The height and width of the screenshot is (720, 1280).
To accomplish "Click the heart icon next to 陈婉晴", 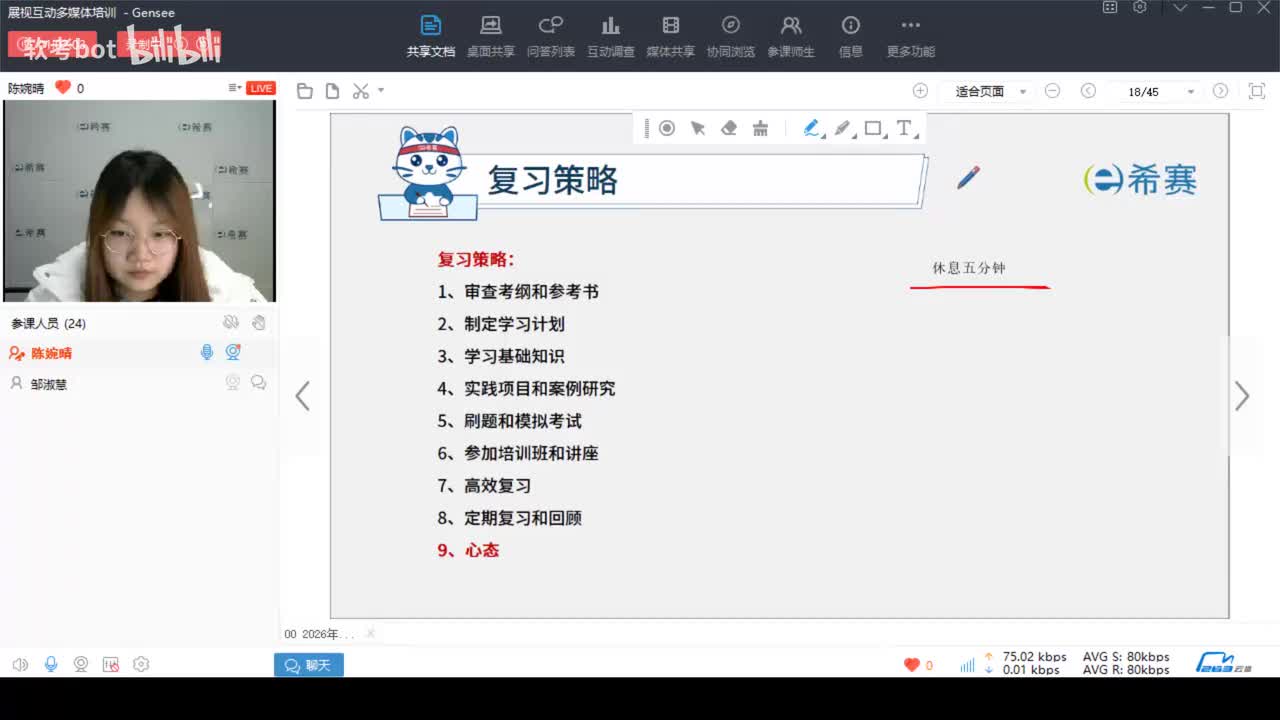I will click(x=63, y=88).
